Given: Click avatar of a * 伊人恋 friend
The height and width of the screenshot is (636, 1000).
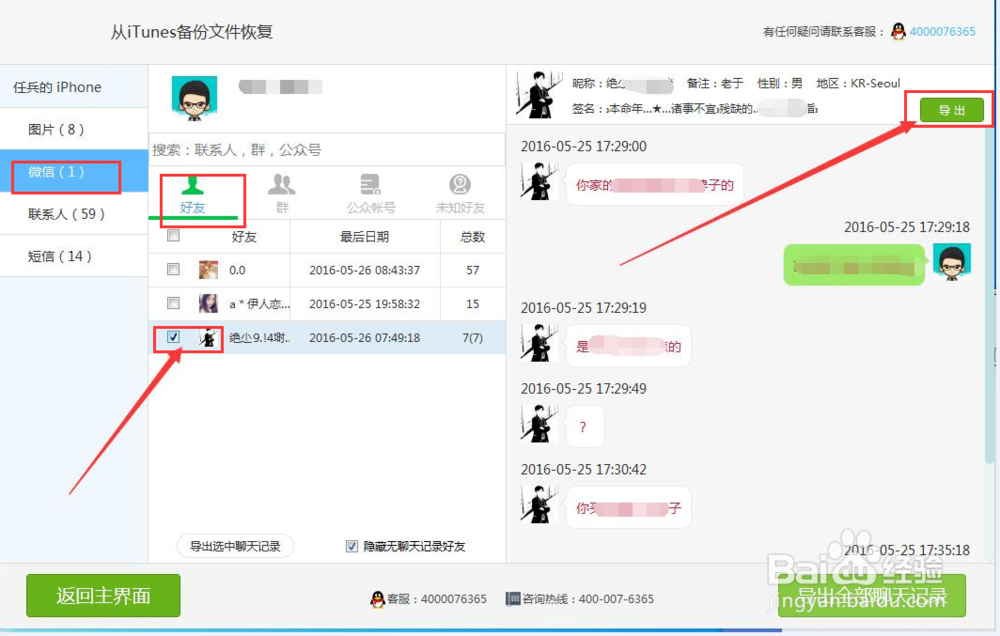Looking at the screenshot, I should coord(208,304).
